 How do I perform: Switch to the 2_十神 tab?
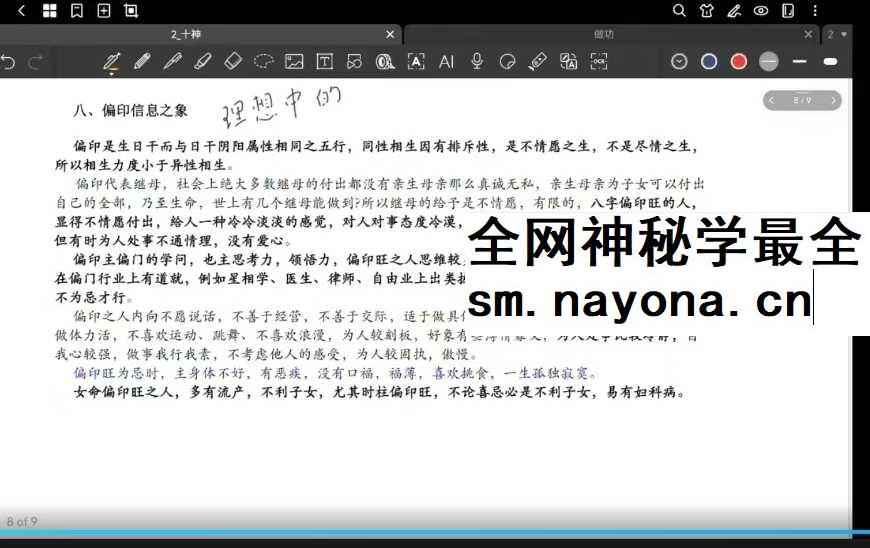coord(186,34)
